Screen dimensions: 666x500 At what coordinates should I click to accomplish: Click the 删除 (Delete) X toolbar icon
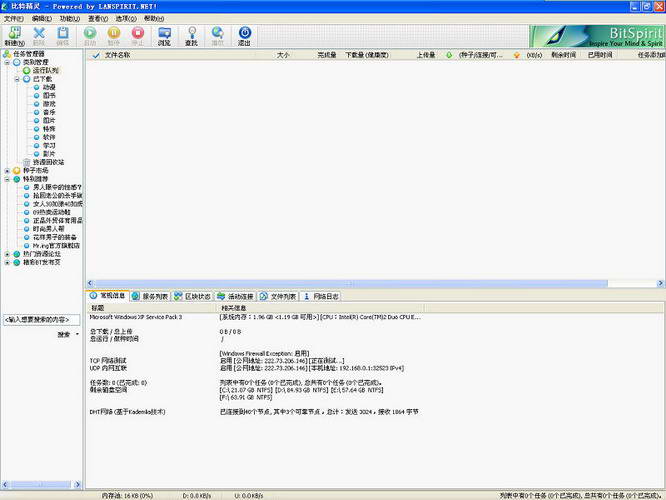point(39,34)
